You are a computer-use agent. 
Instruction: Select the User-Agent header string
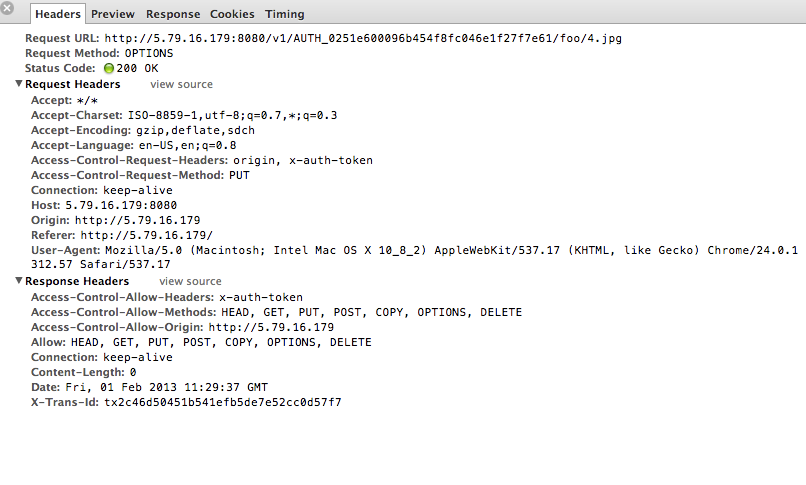[414, 257]
